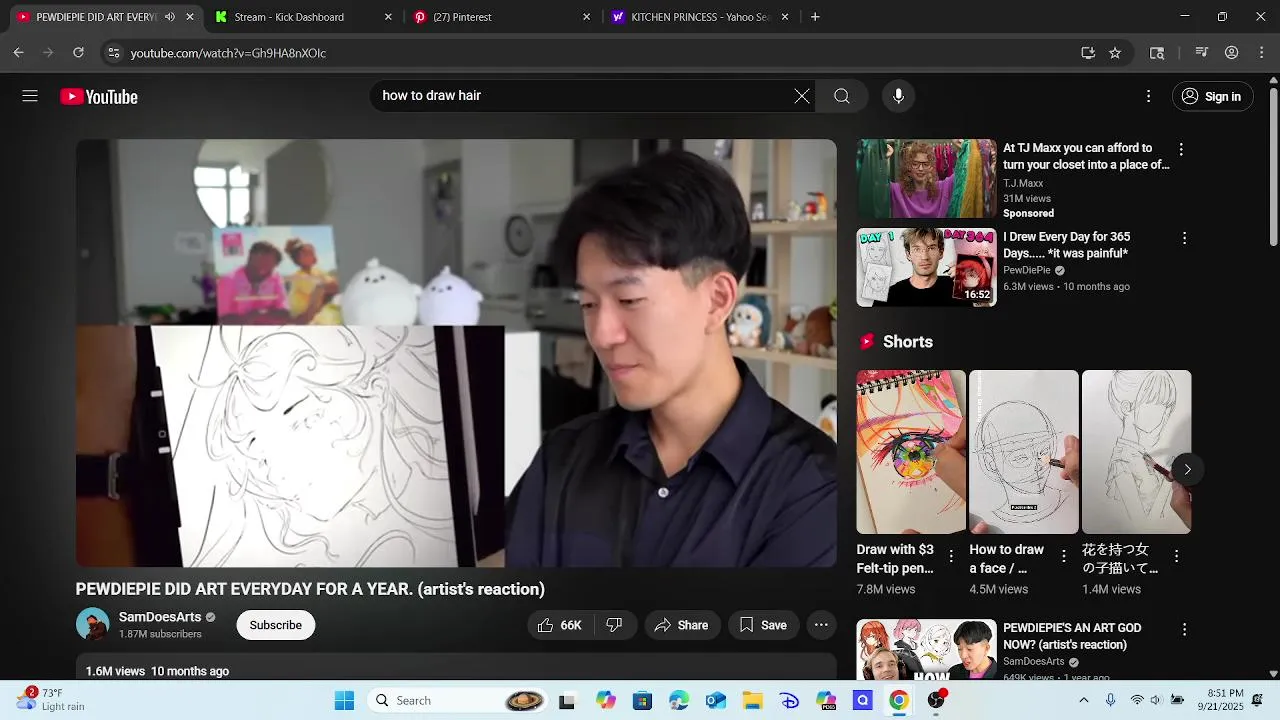Open Chrome three-dot menu

tap(1262, 53)
